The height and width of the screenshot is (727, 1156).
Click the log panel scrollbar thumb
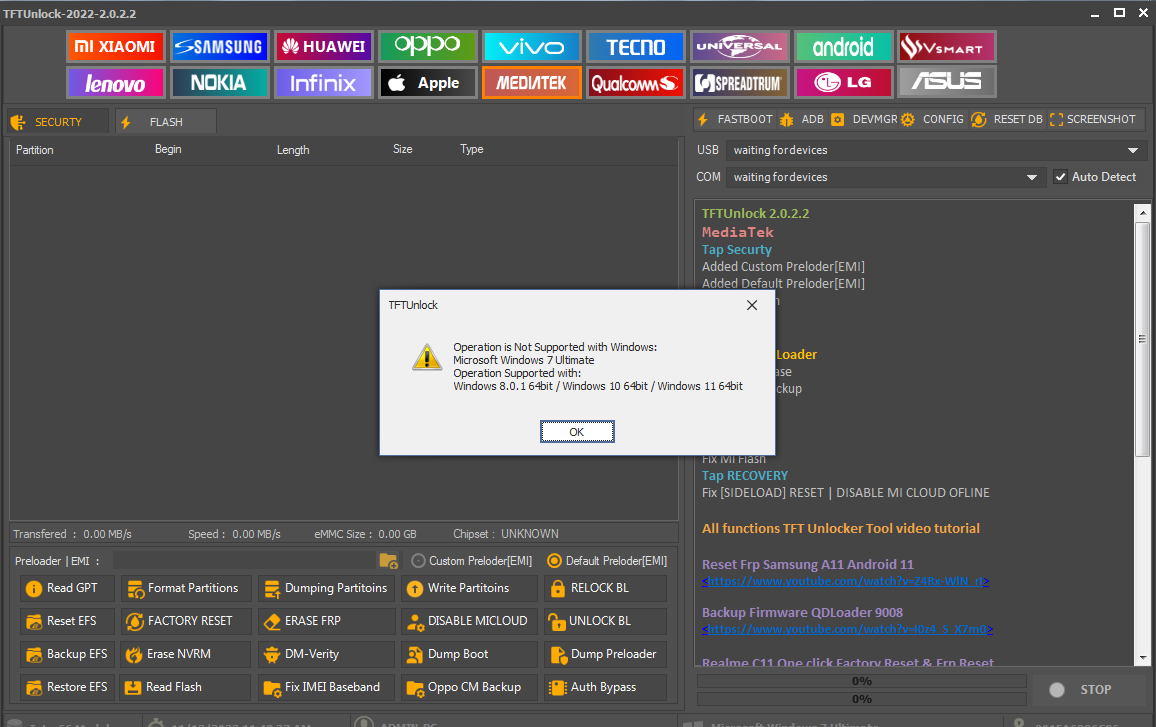pyautogui.click(x=1142, y=339)
